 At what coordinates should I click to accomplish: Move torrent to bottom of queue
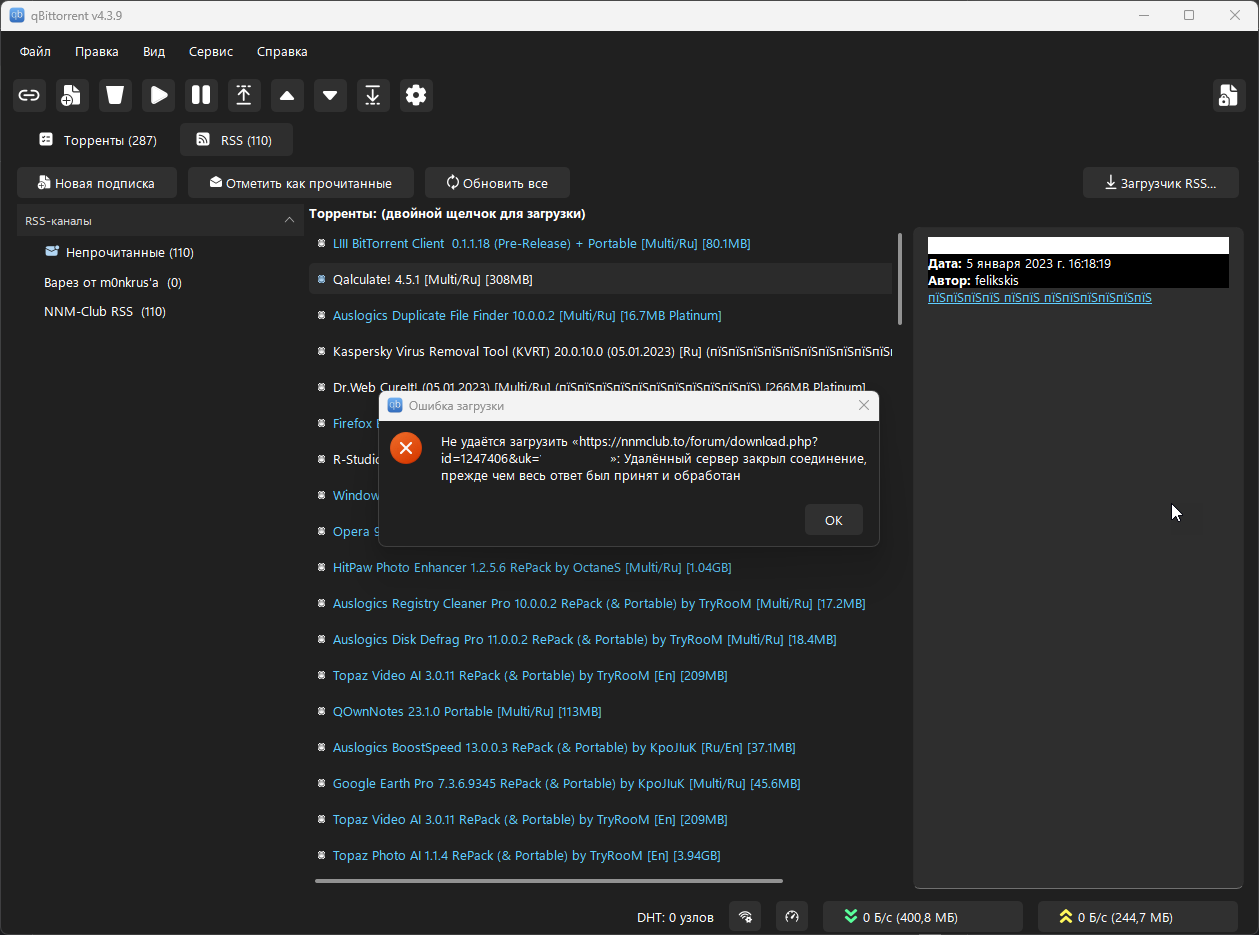[373, 95]
